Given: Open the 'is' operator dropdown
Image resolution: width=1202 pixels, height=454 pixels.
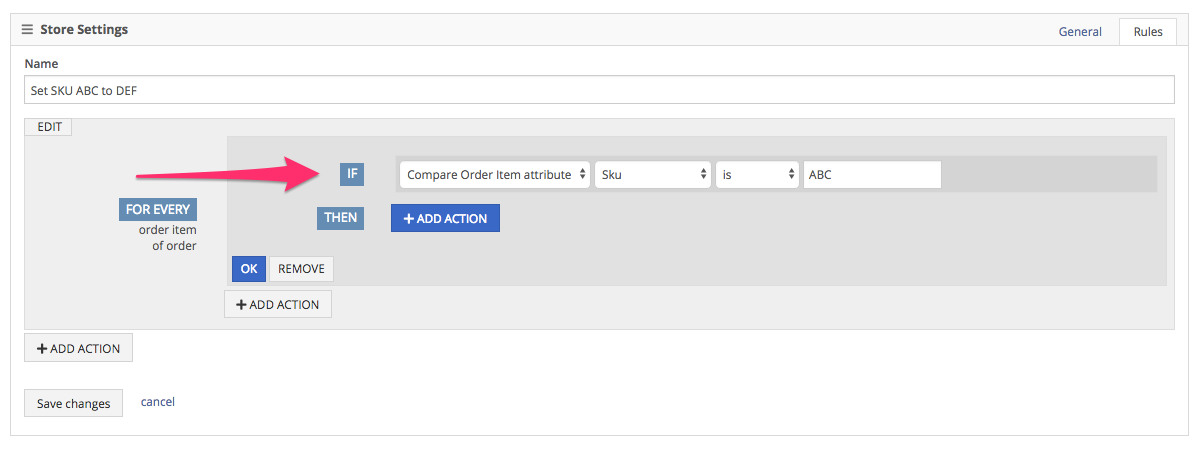Looking at the screenshot, I should pos(757,175).
